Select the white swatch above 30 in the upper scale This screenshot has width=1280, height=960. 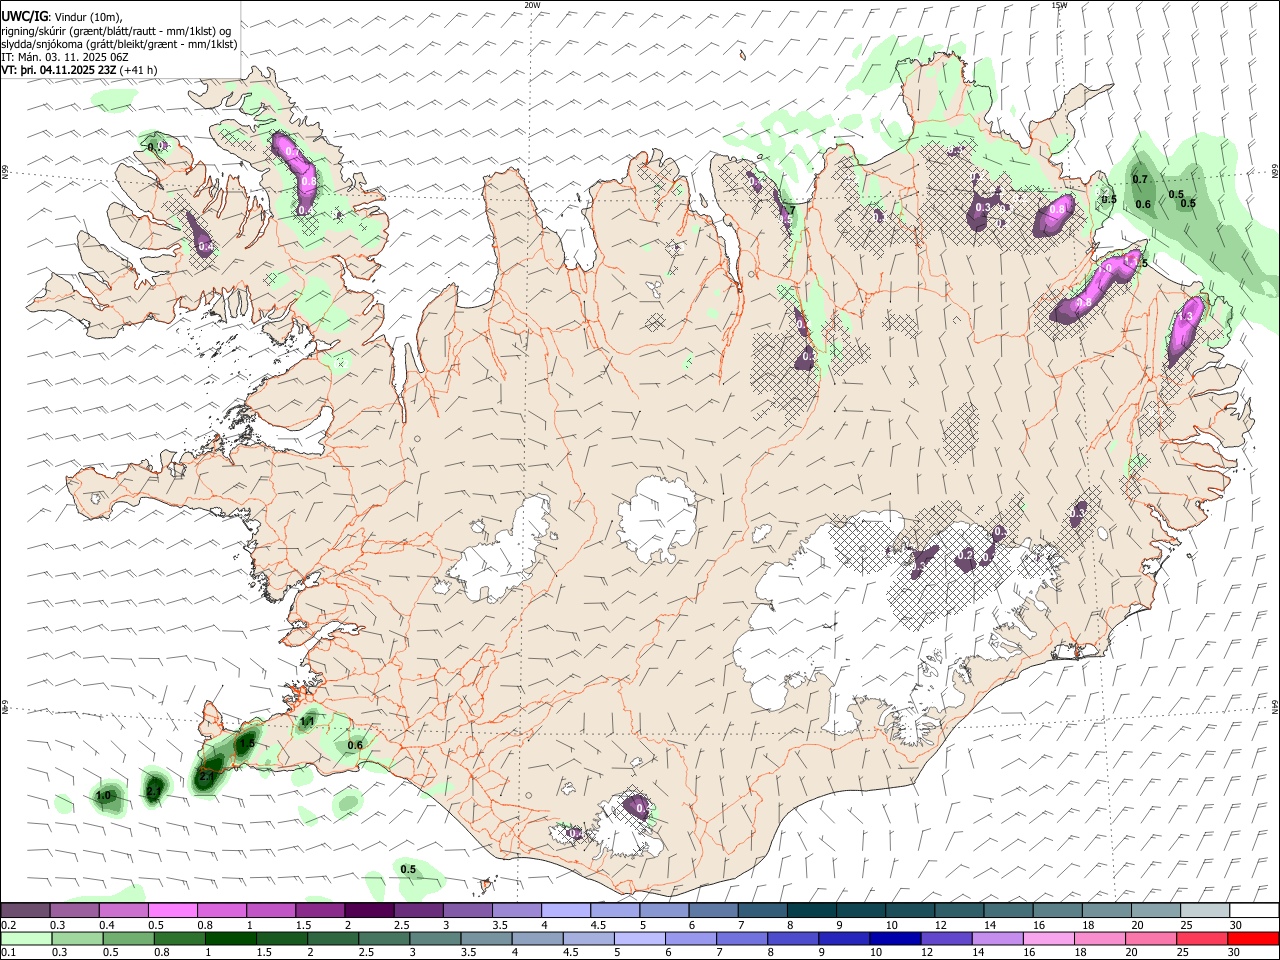coord(1255,911)
